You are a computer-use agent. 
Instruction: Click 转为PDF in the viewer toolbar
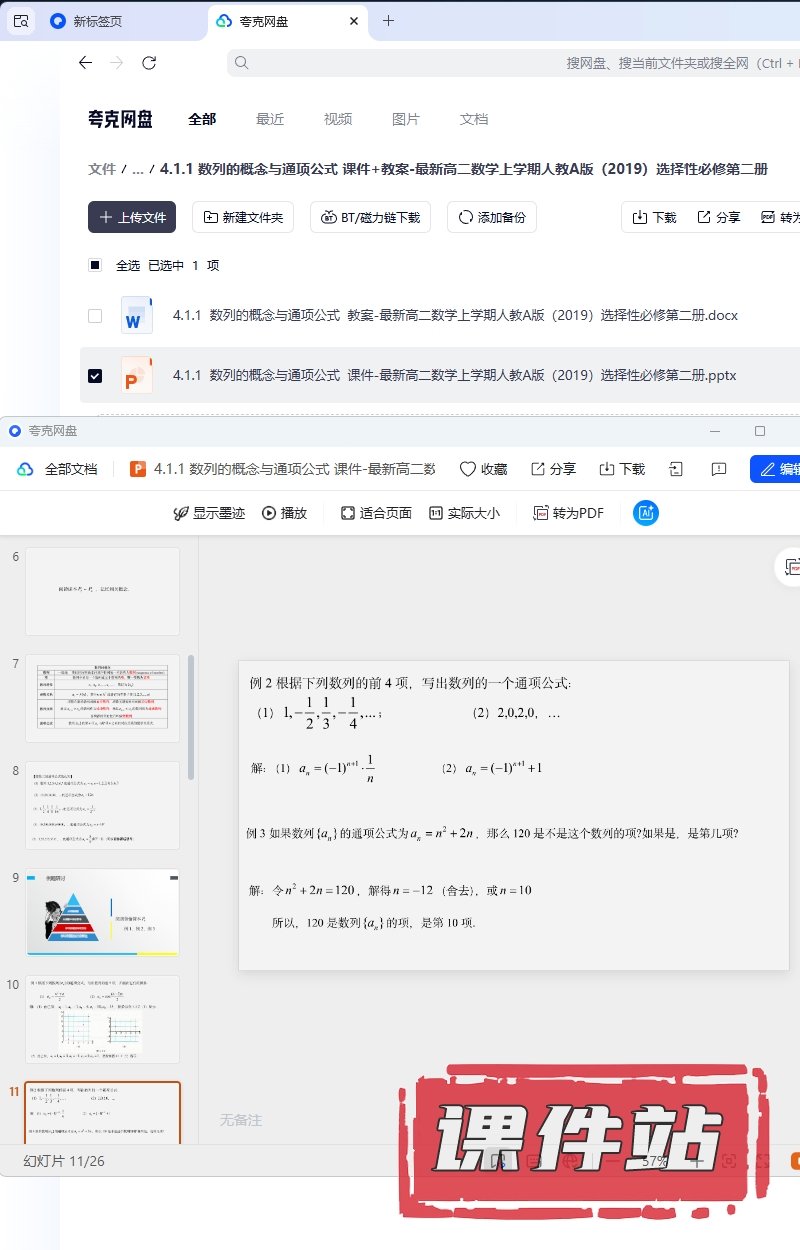pyautogui.click(x=568, y=513)
